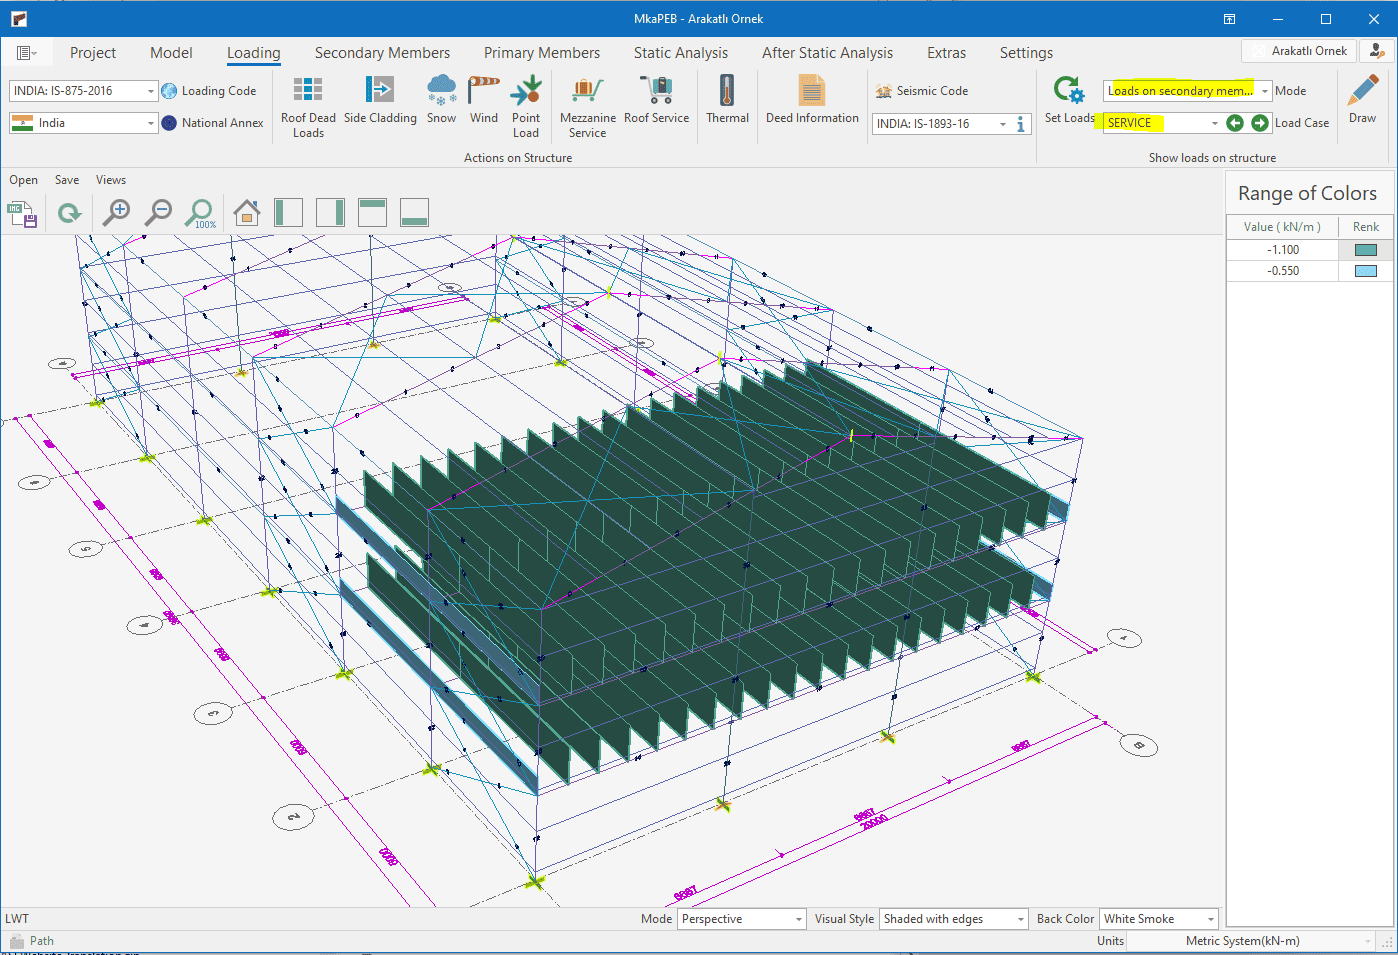Click the Arakatlı Ornek button

coord(1299,51)
